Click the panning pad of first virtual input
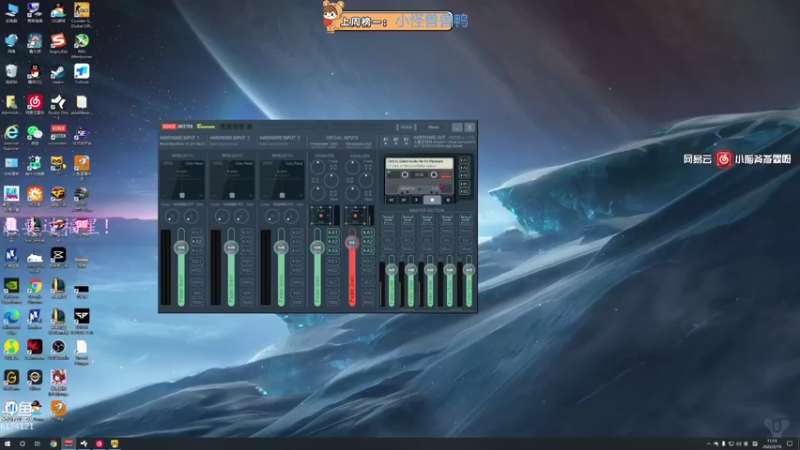 pyautogui.click(x=321, y=215)
